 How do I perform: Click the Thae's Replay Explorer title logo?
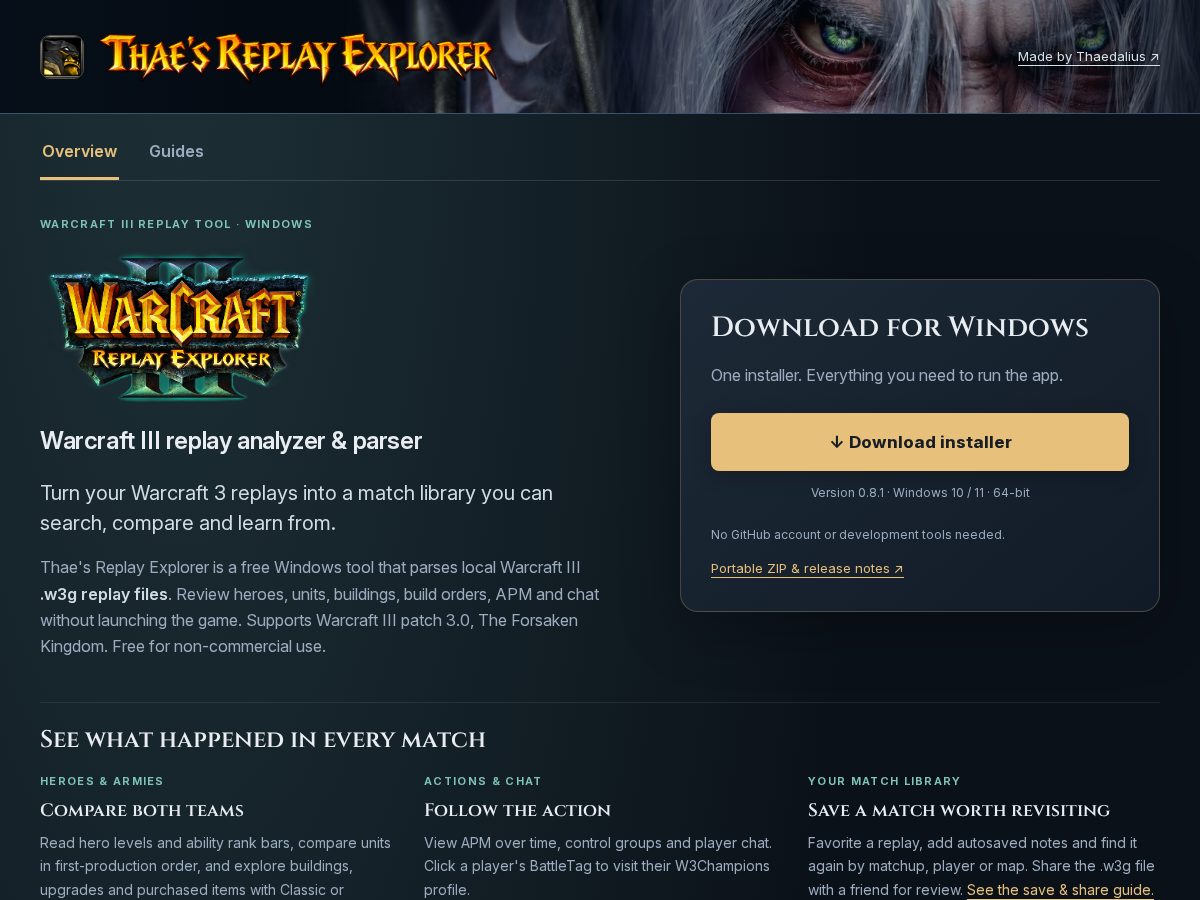pyautogui.click(x=298, y=57)
